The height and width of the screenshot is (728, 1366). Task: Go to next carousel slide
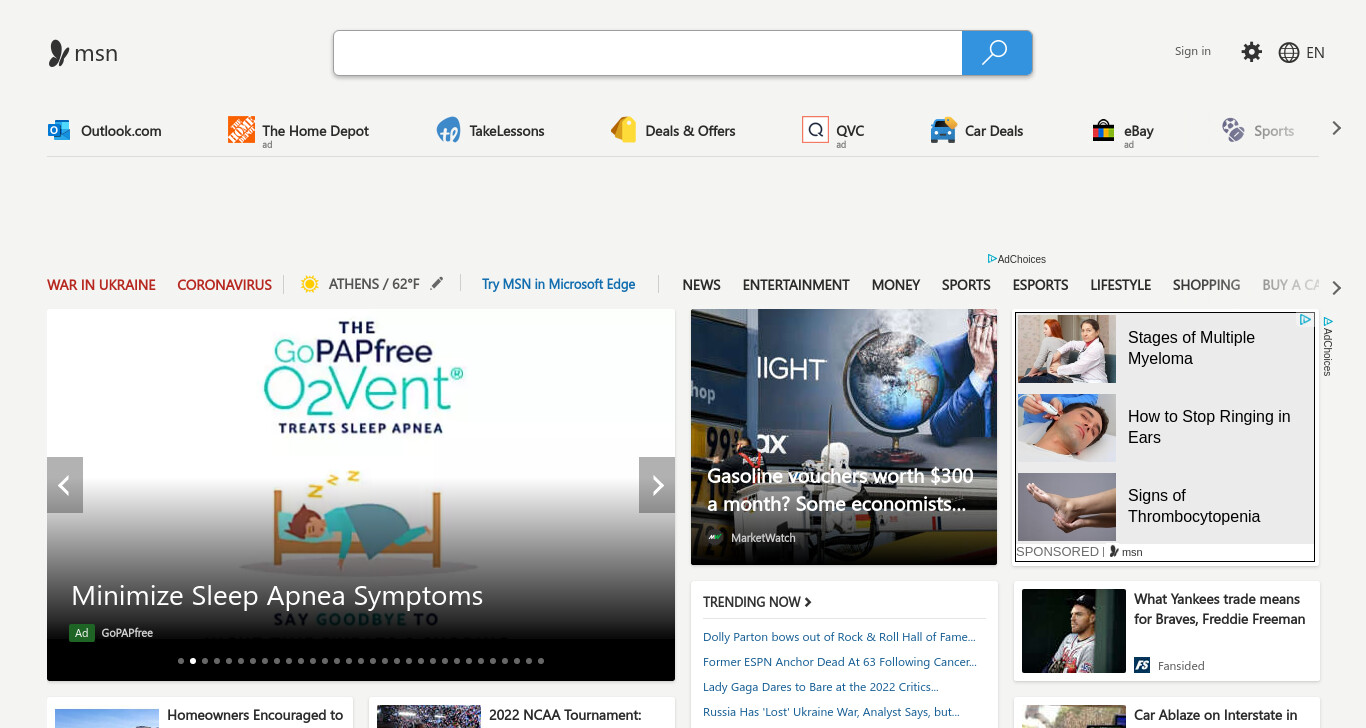click(x=657, y=486)
